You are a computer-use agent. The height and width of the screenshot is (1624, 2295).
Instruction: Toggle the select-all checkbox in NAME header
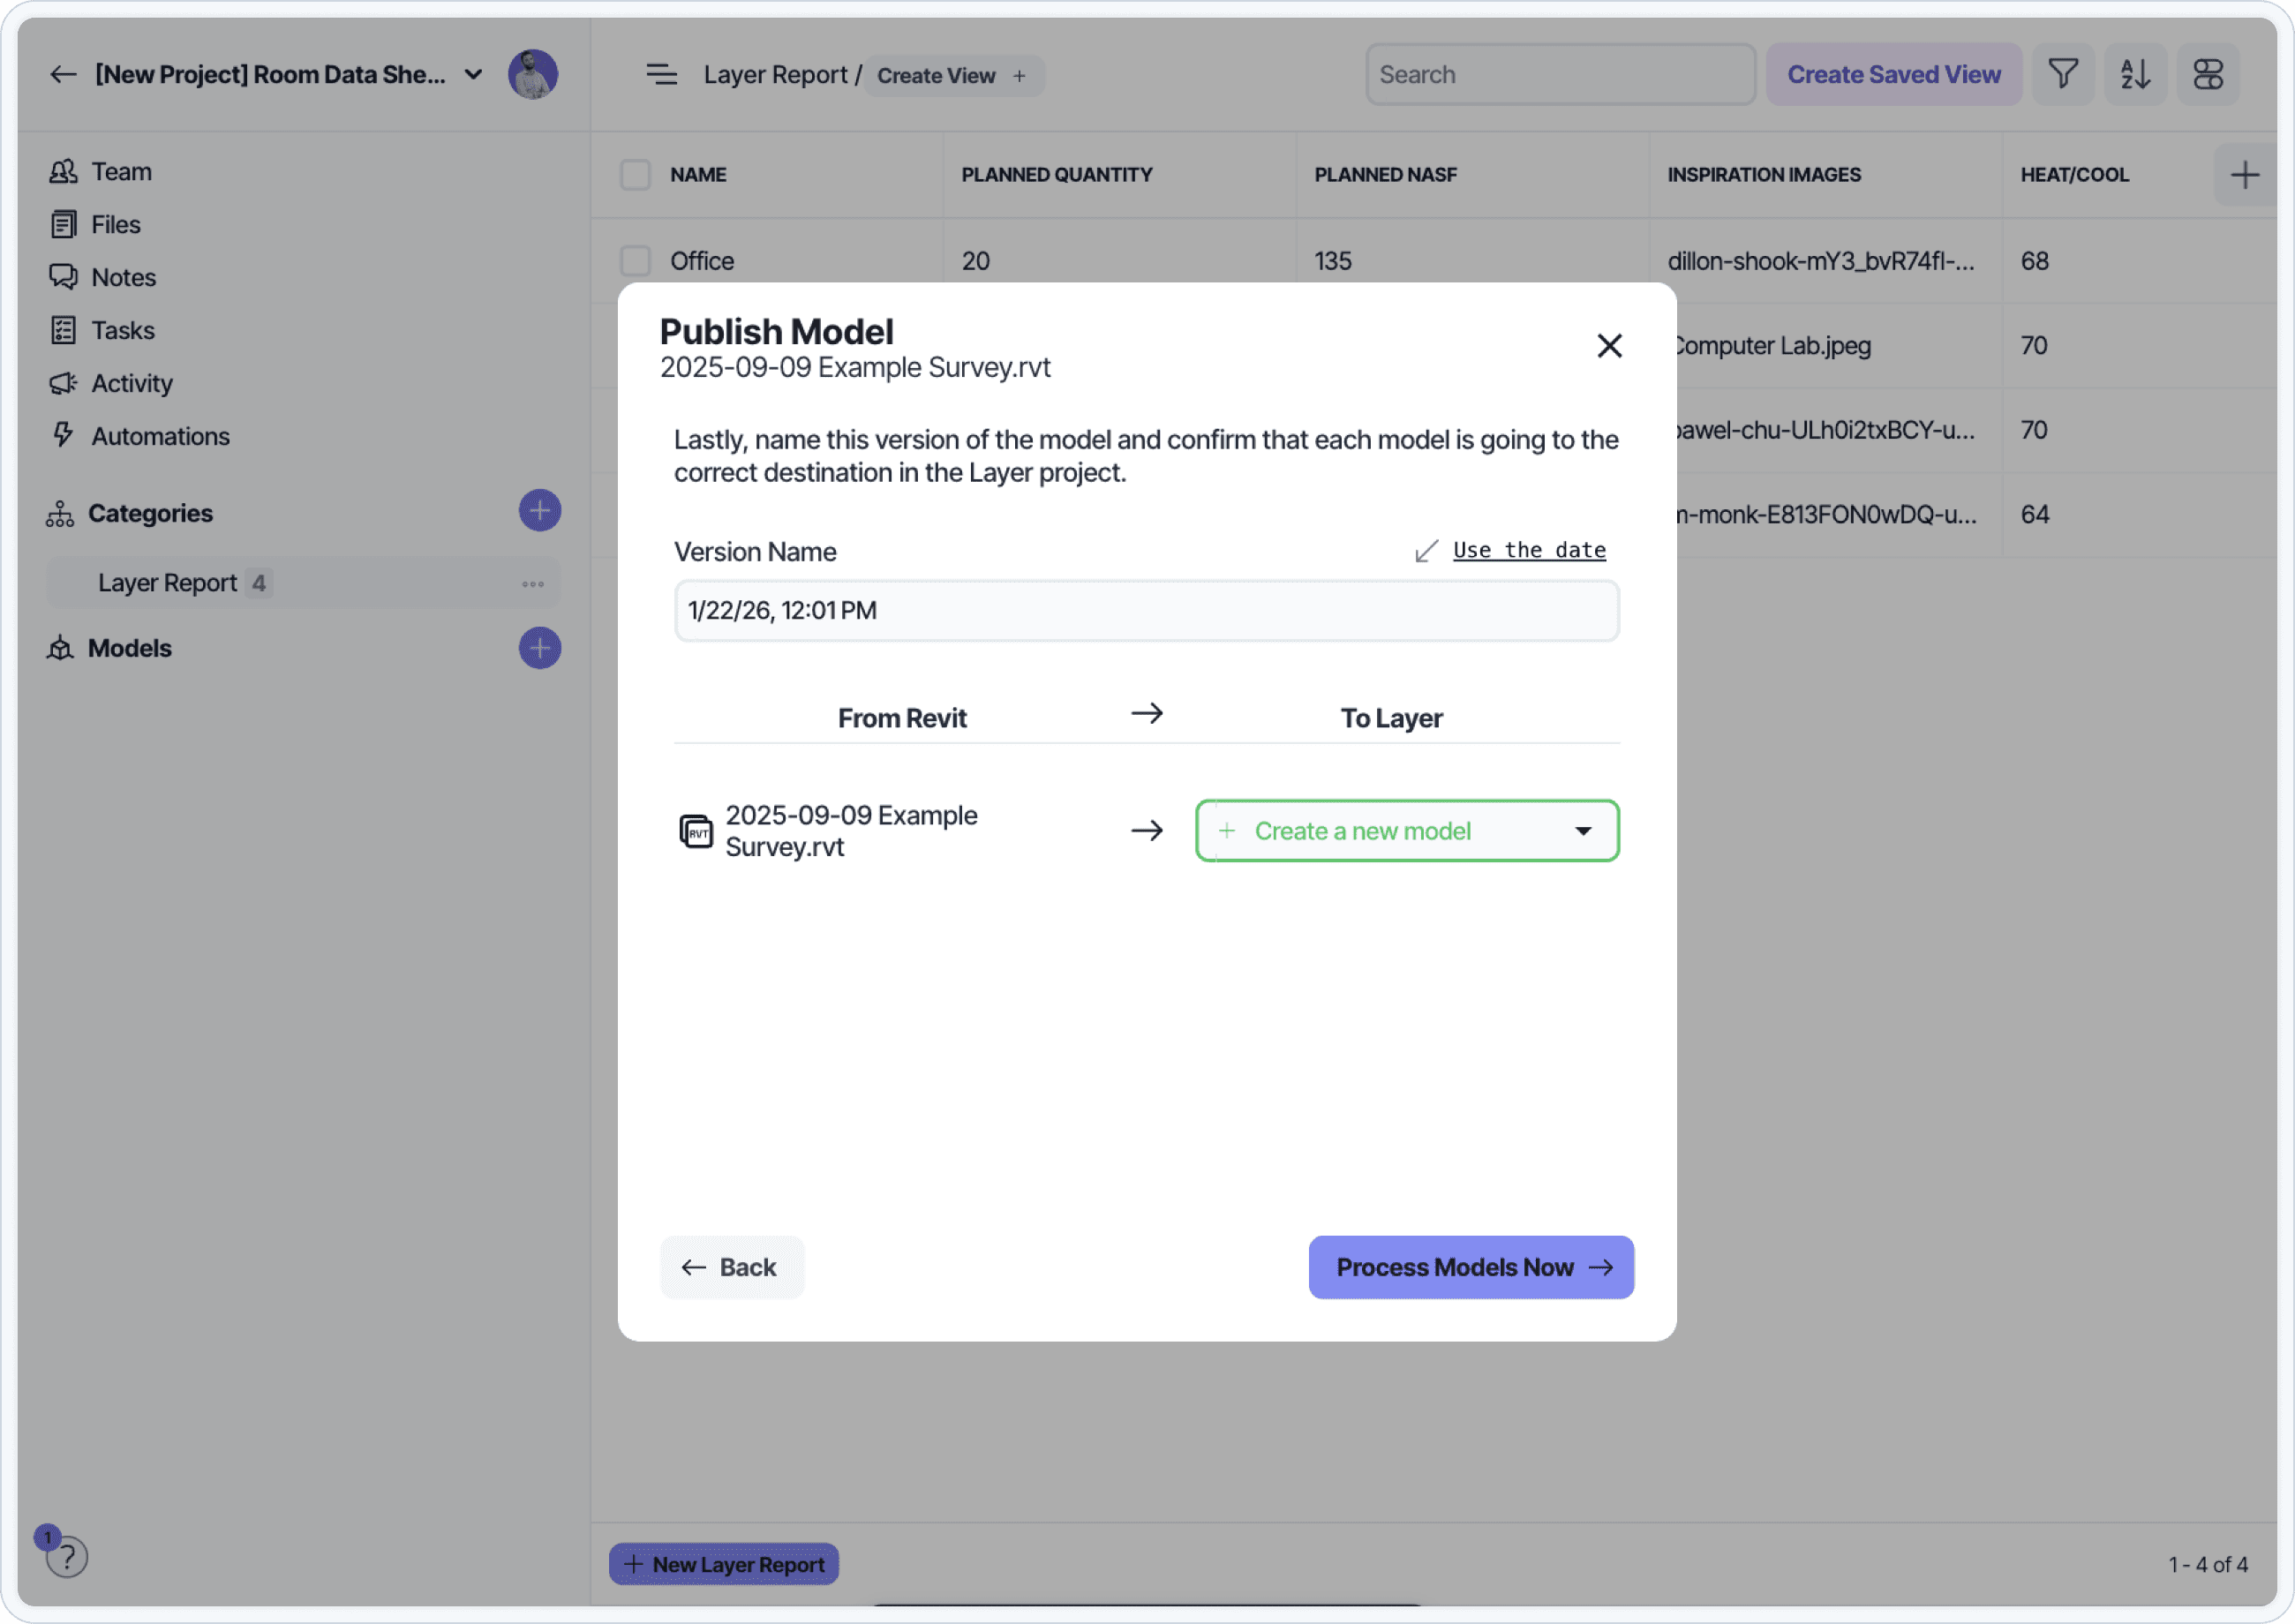tap(635, 175)
